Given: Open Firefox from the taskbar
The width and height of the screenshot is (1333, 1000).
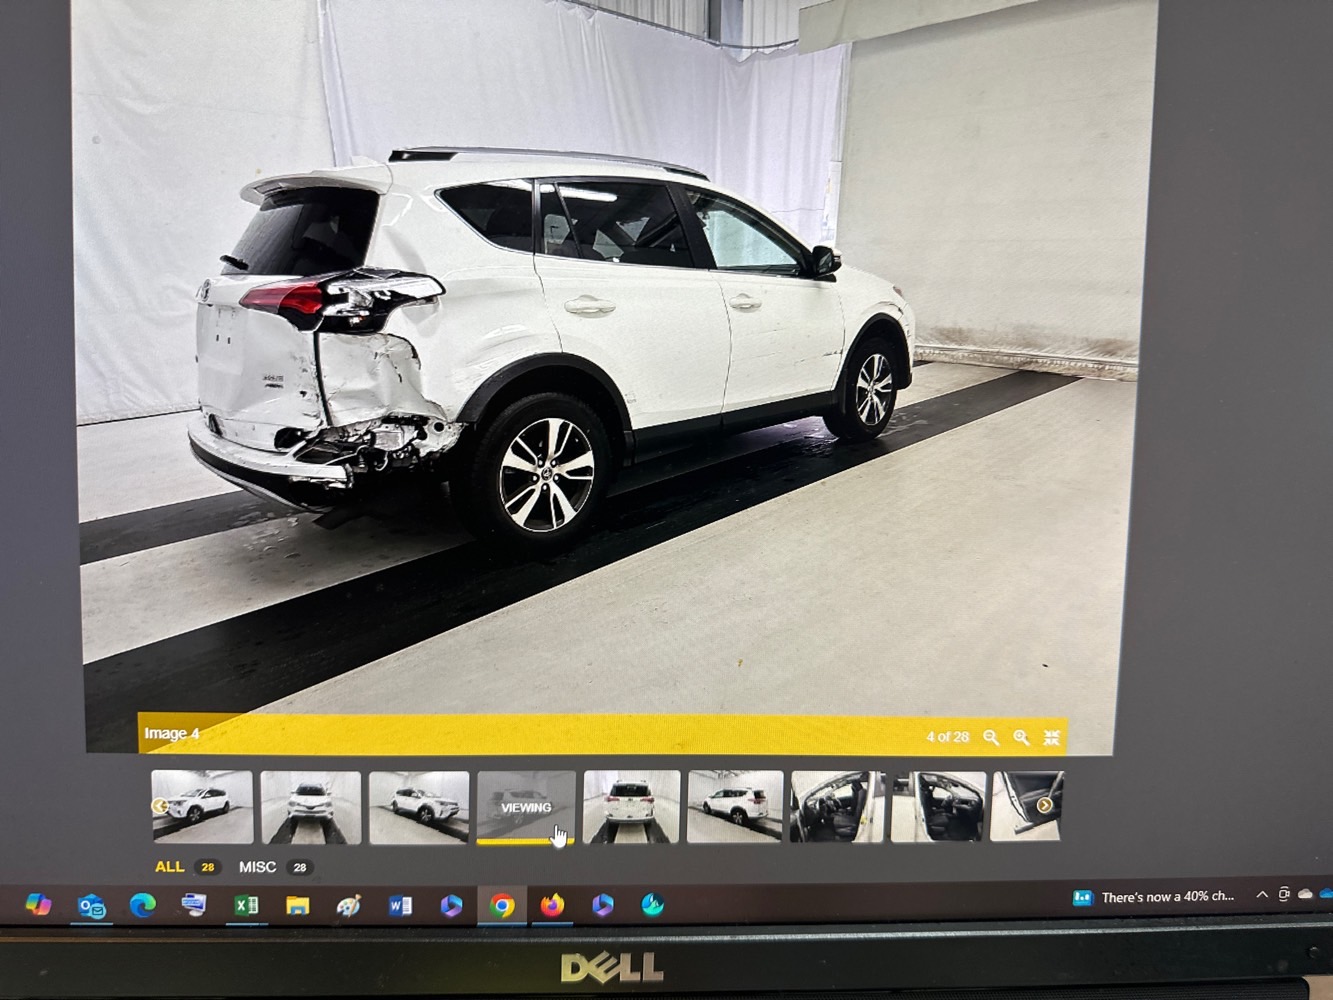Looking at the screenshot, I should [x=552, y=906].
